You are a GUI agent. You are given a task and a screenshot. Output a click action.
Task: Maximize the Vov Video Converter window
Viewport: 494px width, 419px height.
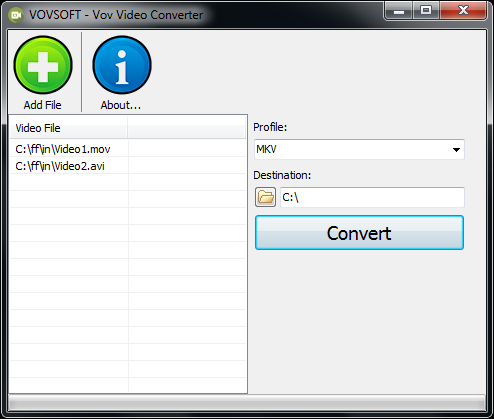pos(426,11)
